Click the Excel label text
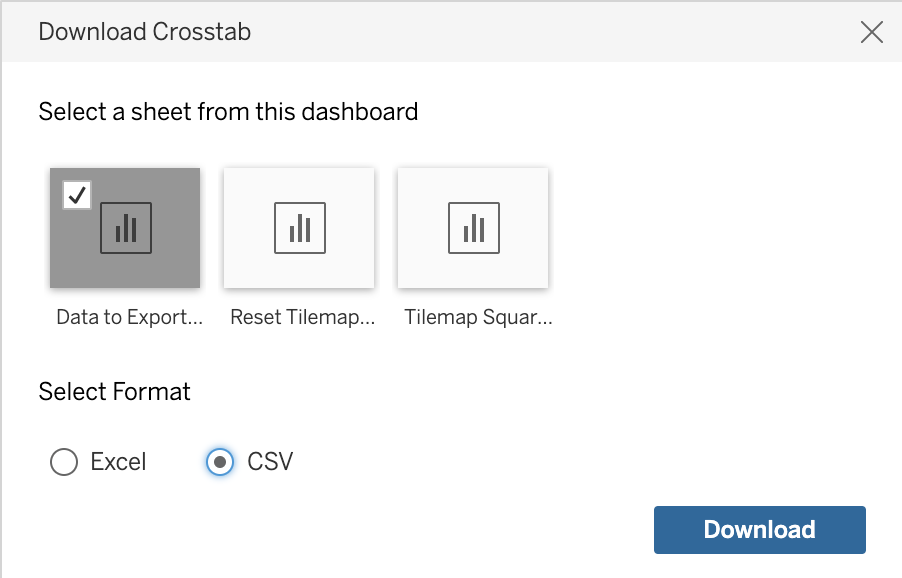902x578 pixels. pos(119,462)
